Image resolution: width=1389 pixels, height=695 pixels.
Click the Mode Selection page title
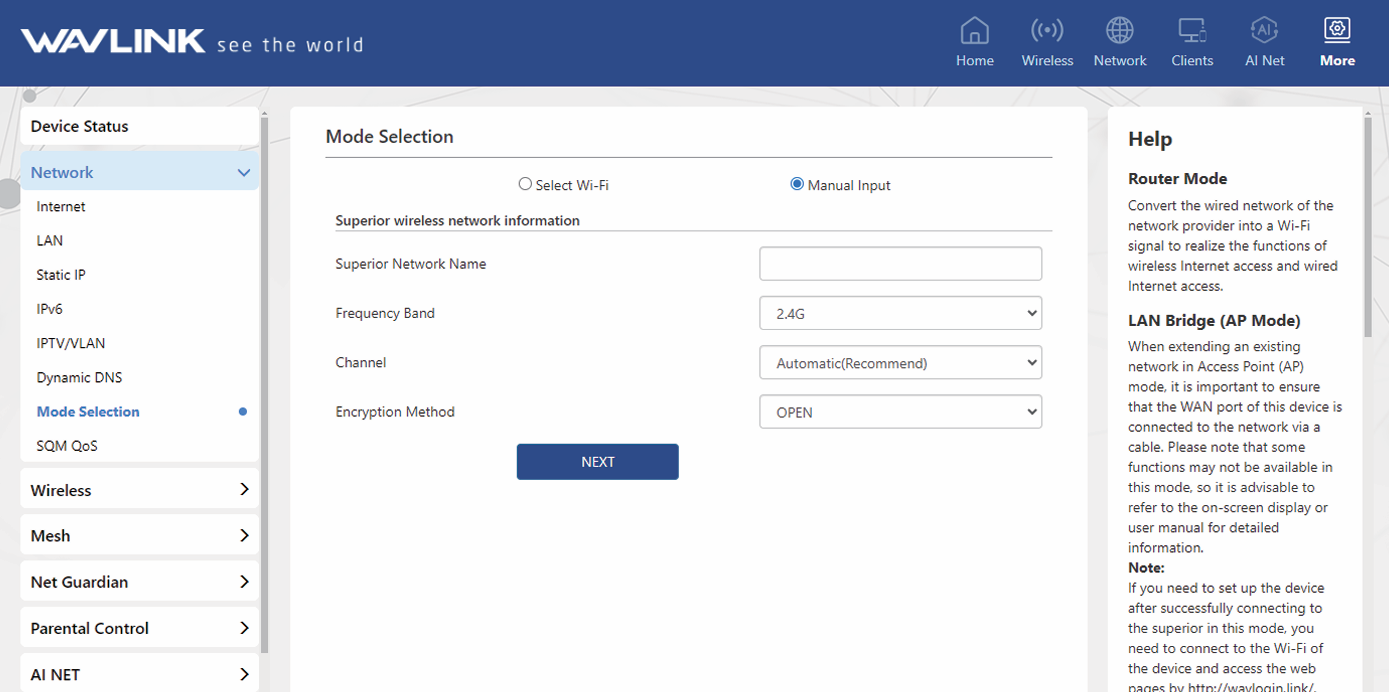click(x=389, y=137)
